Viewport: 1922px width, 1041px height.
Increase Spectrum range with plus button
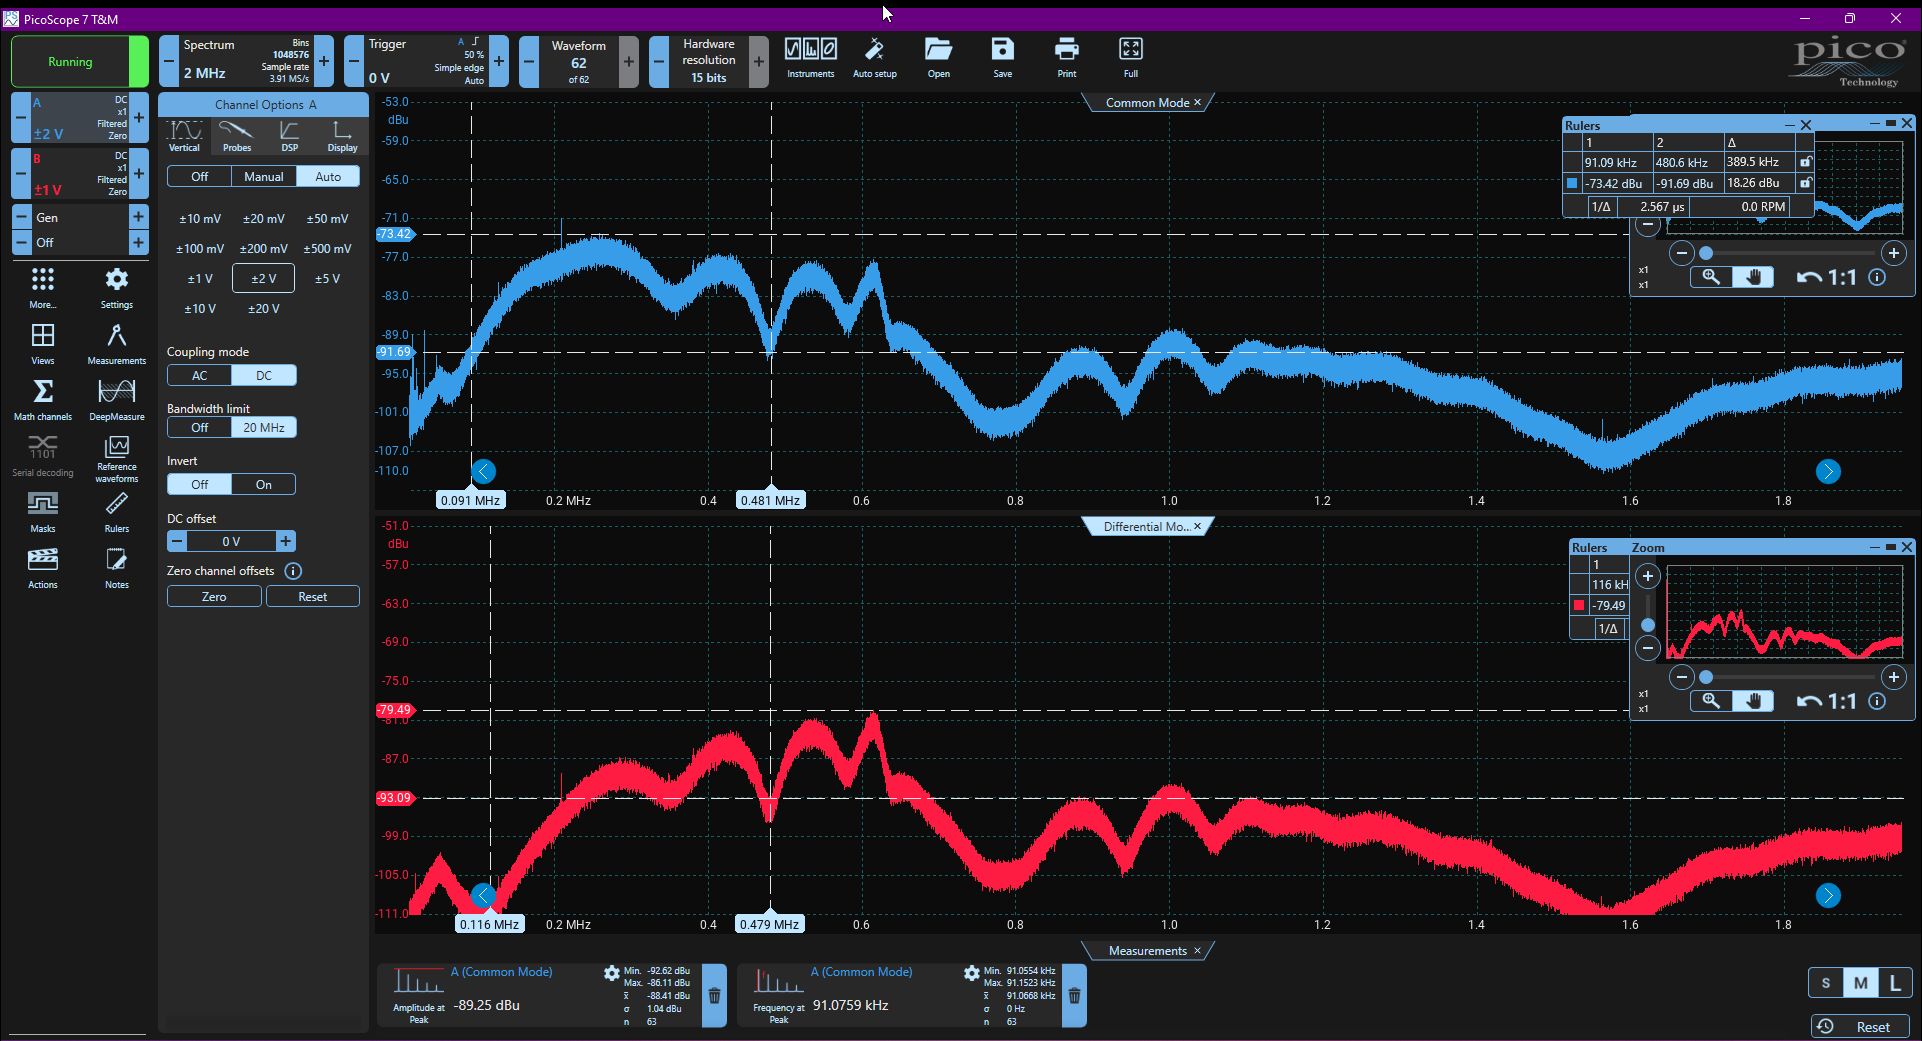click(324, 62)
